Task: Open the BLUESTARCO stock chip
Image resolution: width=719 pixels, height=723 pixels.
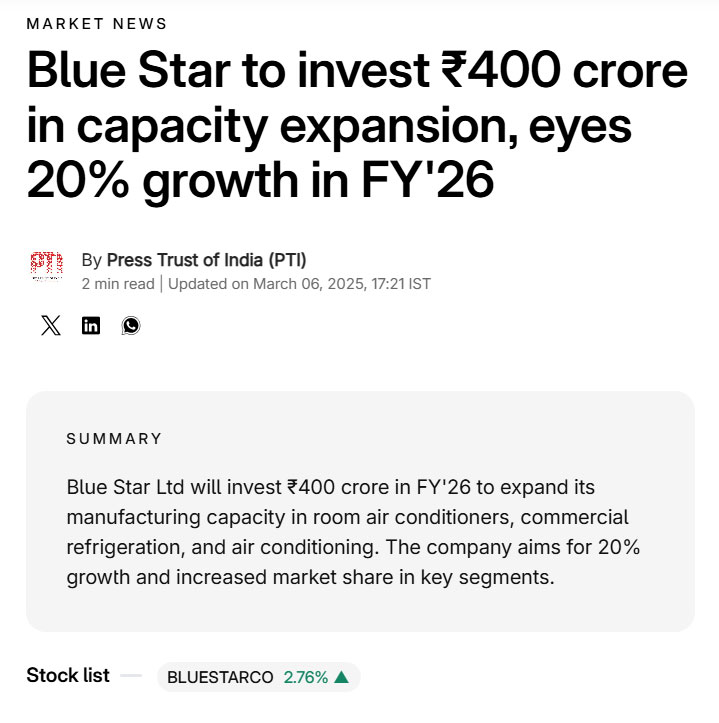Action: [x=220, y=677]
